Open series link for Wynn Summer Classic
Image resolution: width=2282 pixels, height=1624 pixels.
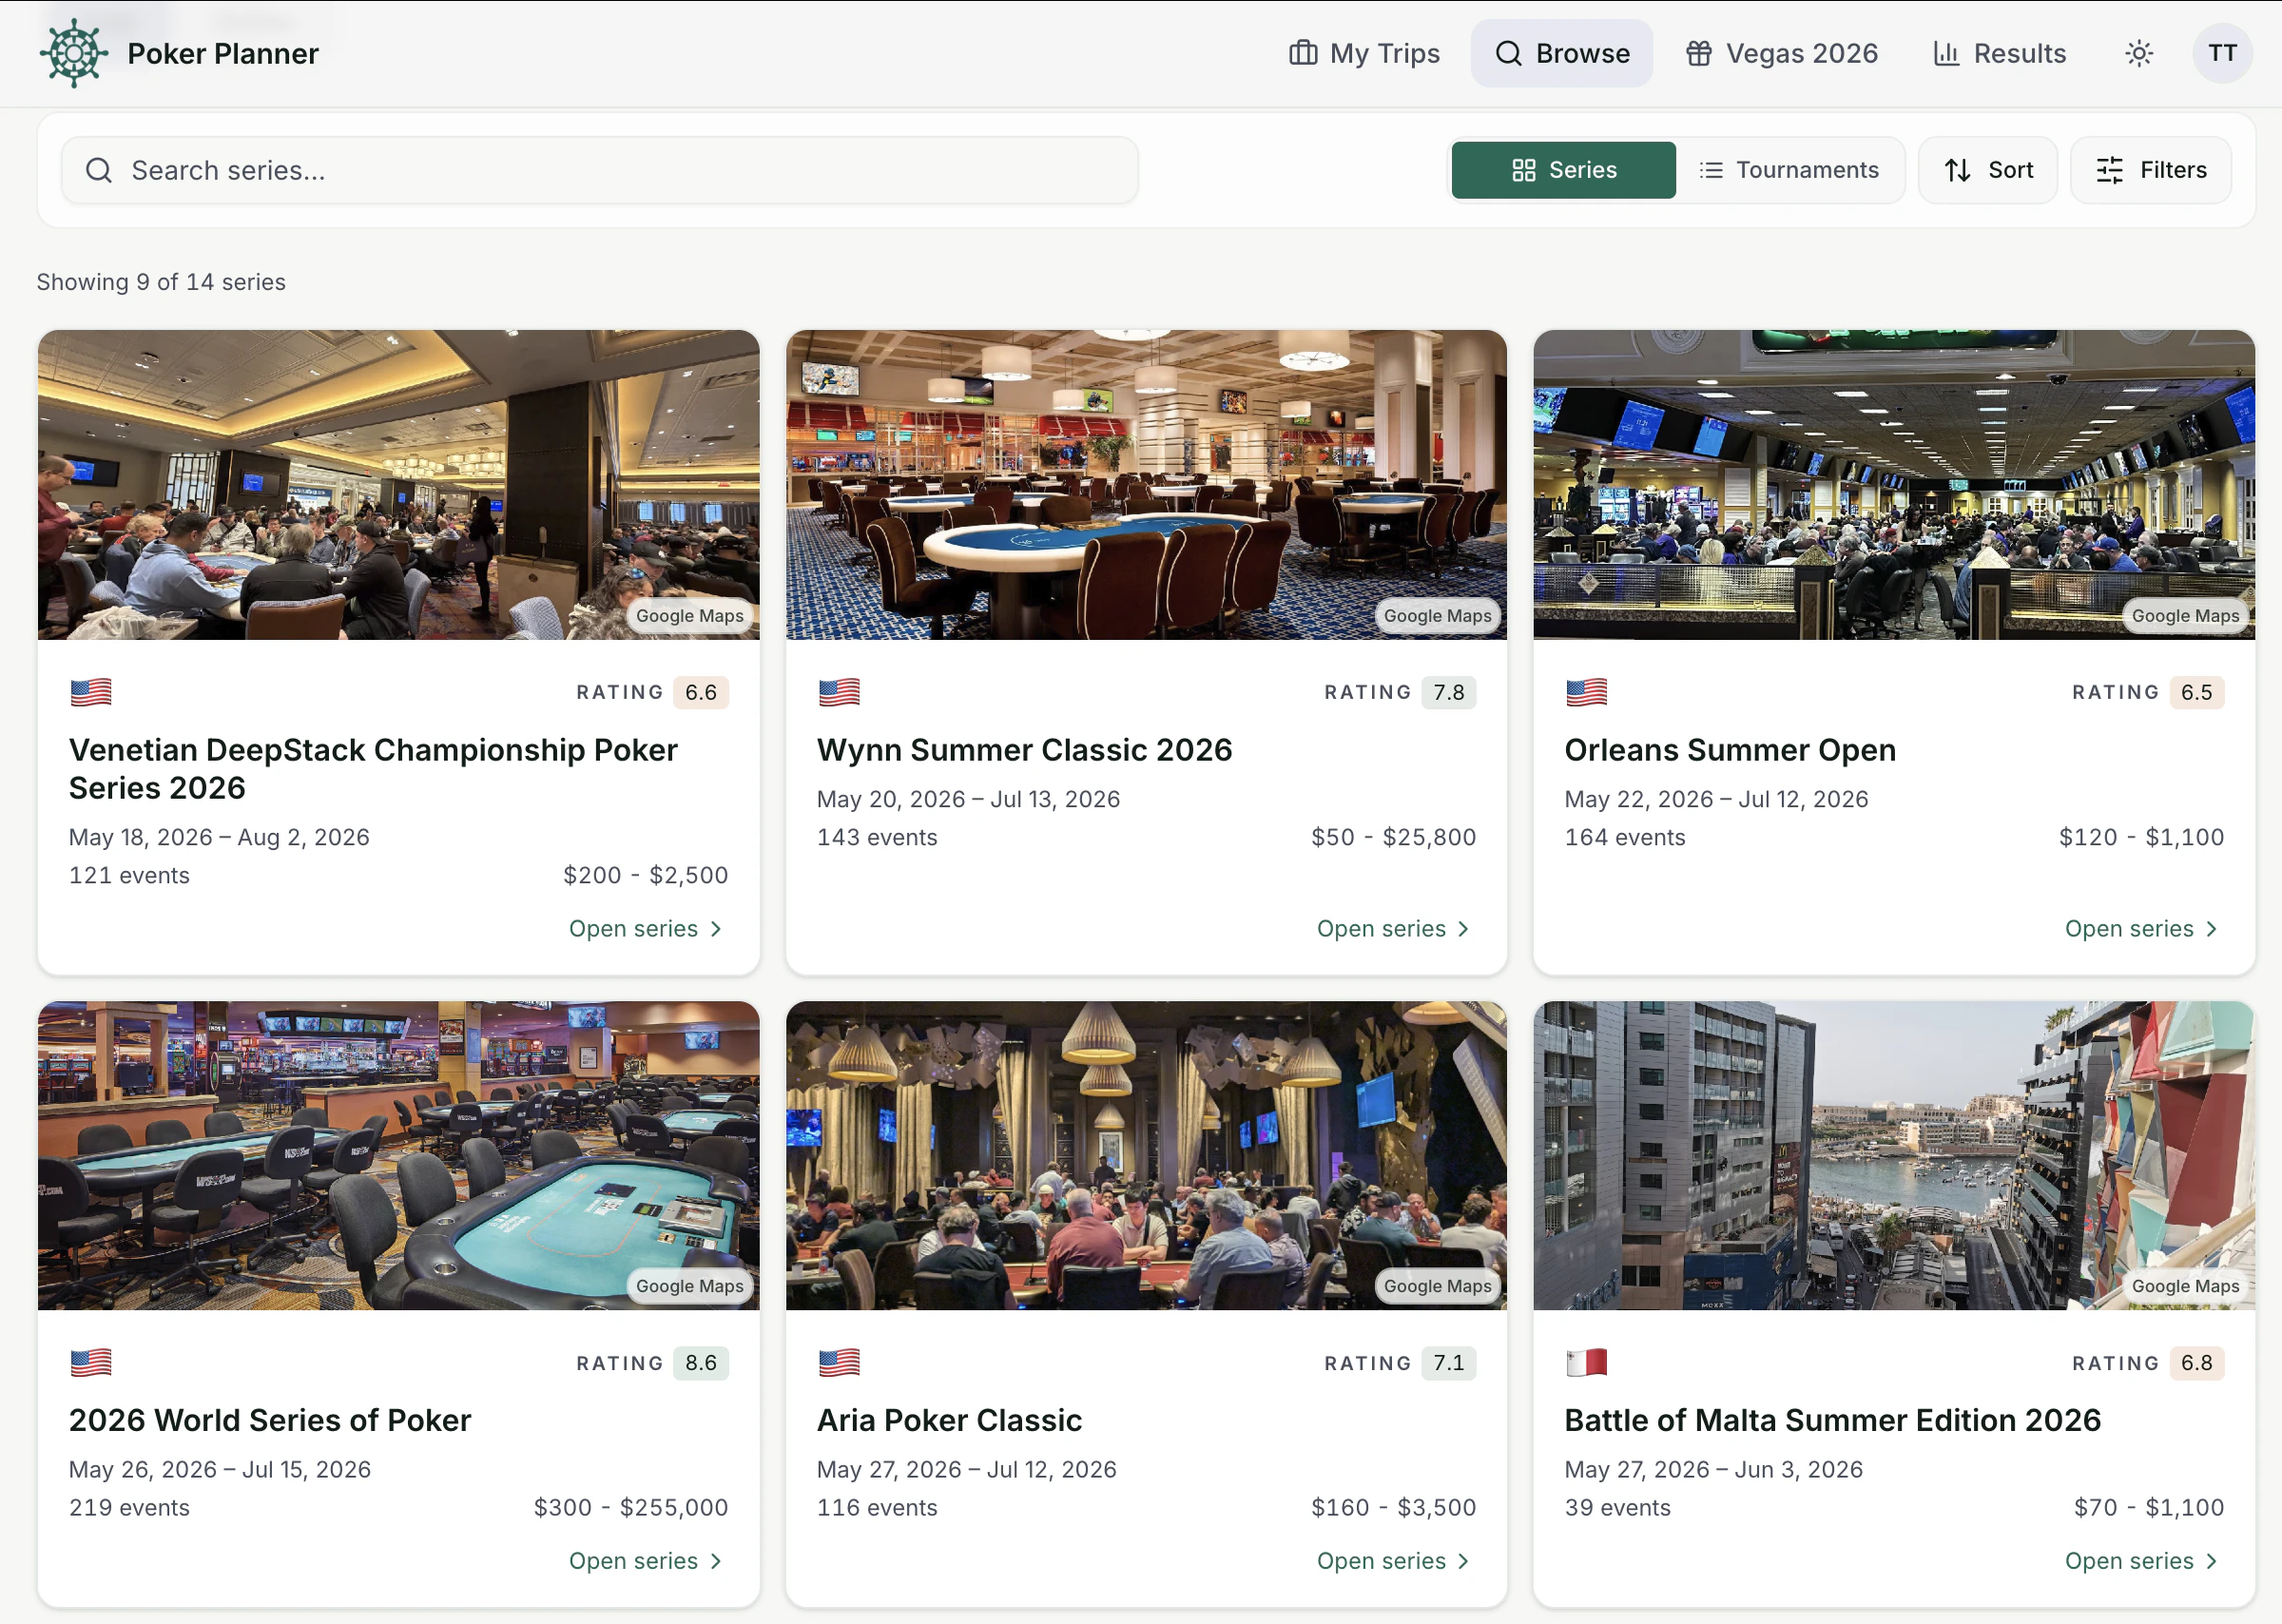click(x=1394, y=929)
